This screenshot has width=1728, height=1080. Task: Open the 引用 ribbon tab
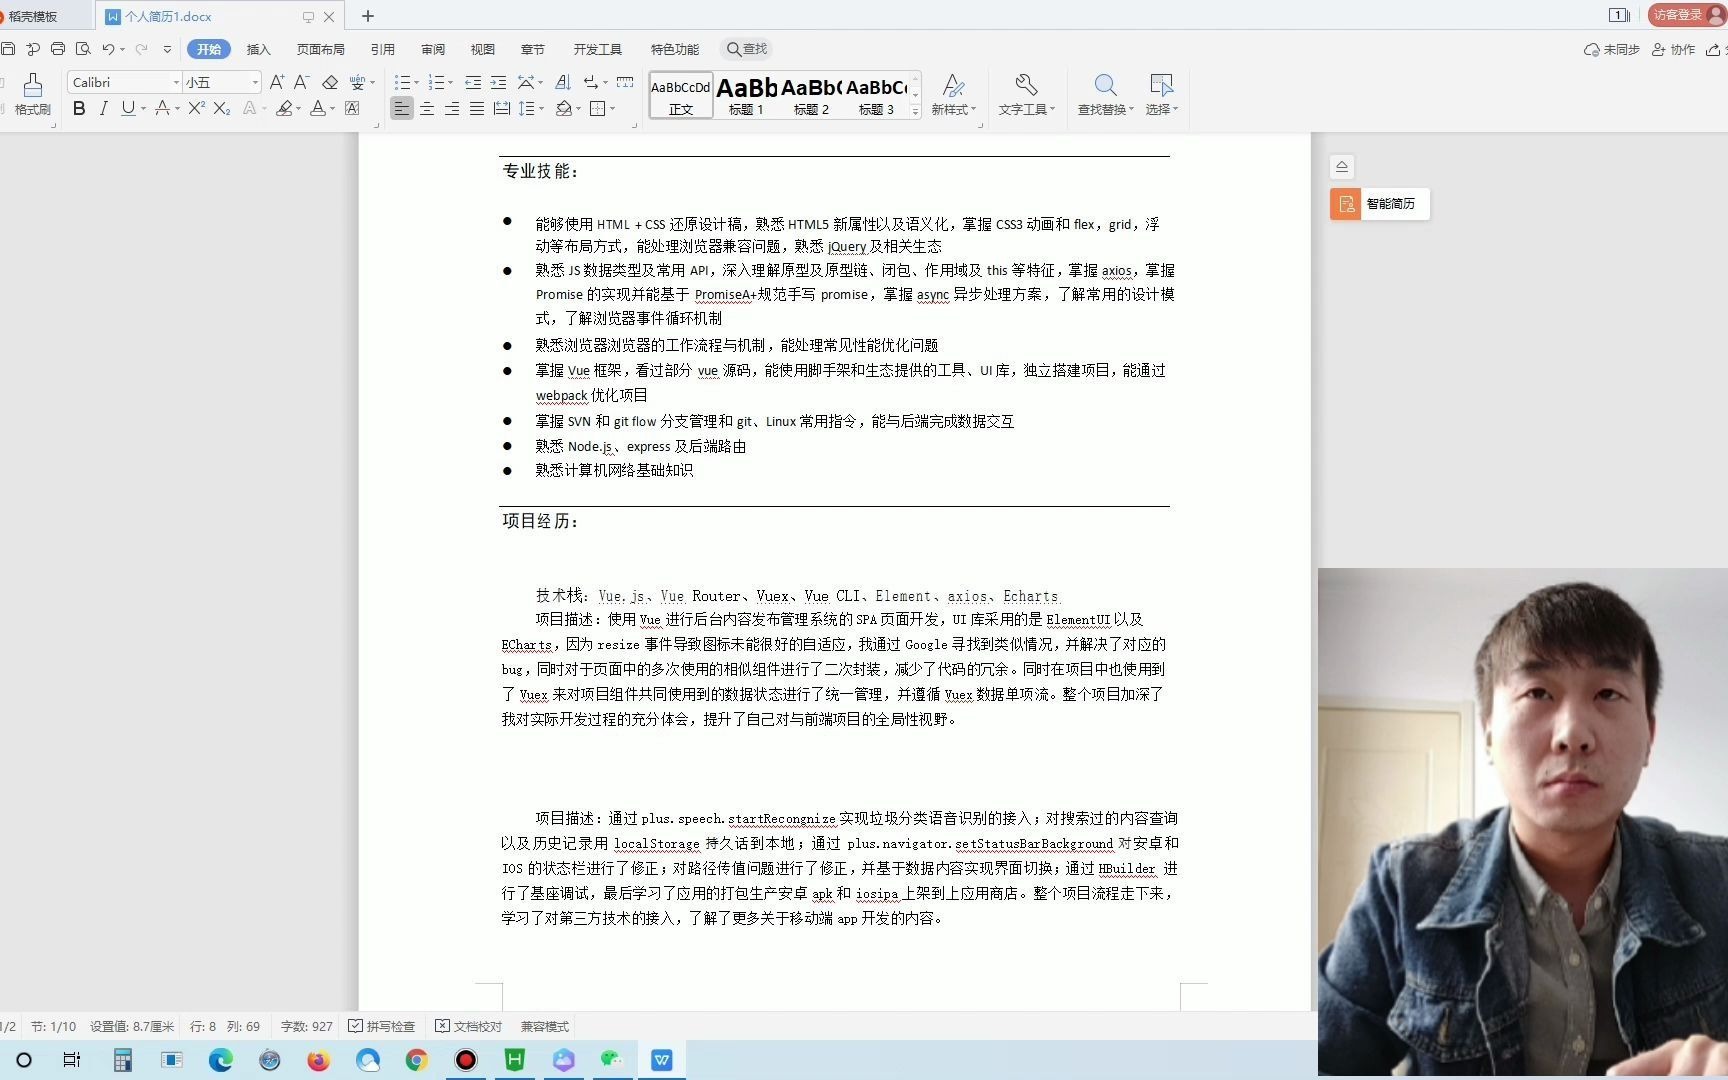pyautogui.click(x=382, y=49)
